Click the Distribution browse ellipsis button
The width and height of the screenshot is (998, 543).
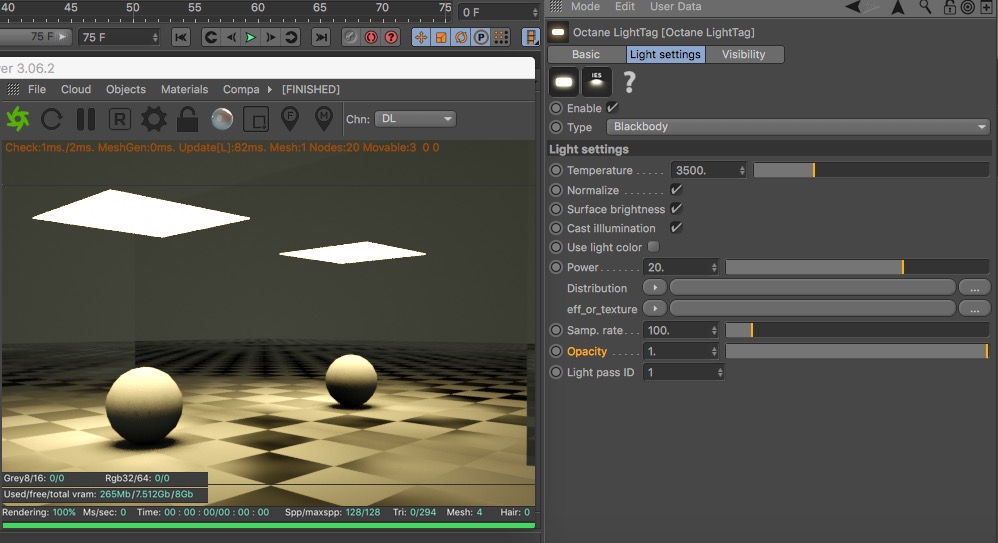coord(974,288)
